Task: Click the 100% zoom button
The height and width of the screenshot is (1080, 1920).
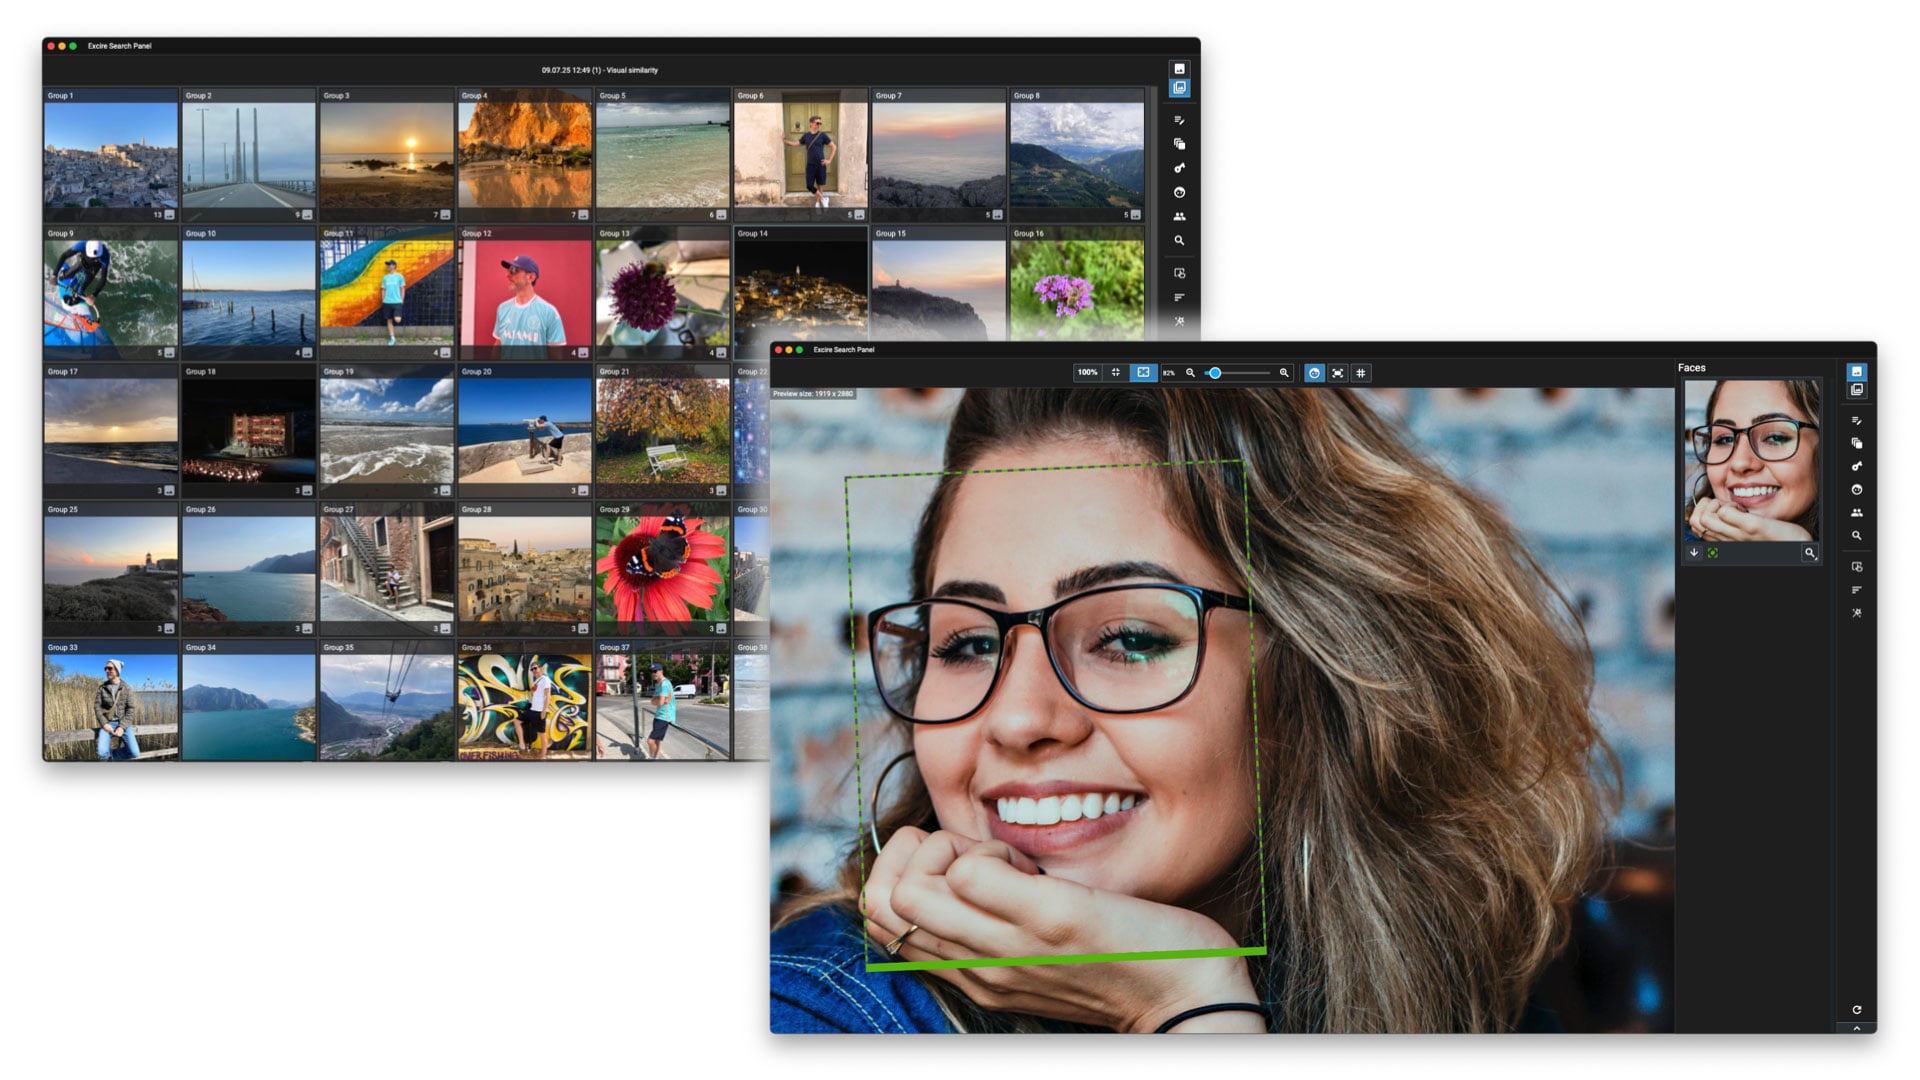Action: [x=1087, y=373]
